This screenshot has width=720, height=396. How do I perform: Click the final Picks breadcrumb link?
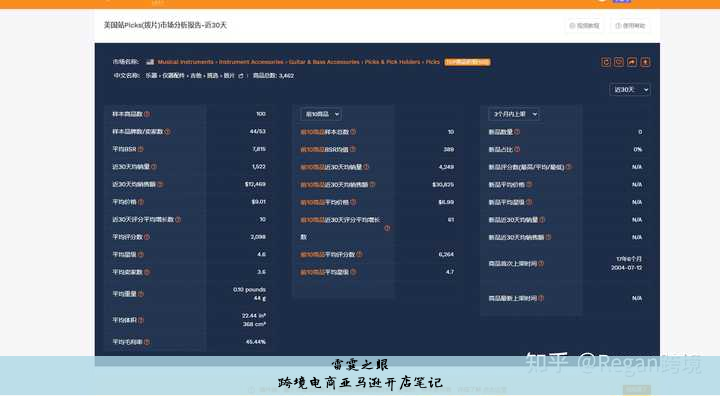click(433, 62)
